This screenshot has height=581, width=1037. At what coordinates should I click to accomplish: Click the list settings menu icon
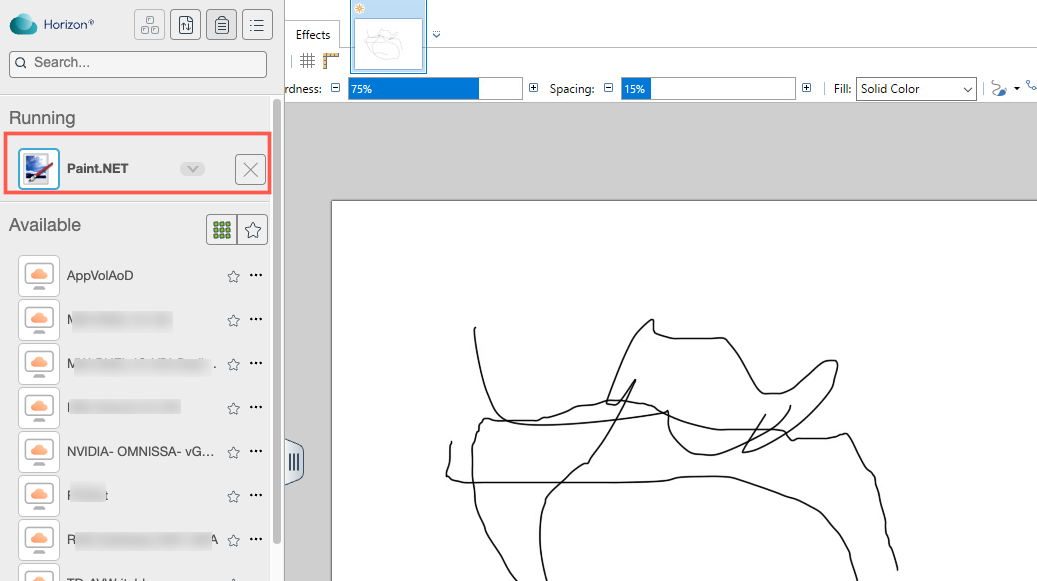(x=257, y=25)
